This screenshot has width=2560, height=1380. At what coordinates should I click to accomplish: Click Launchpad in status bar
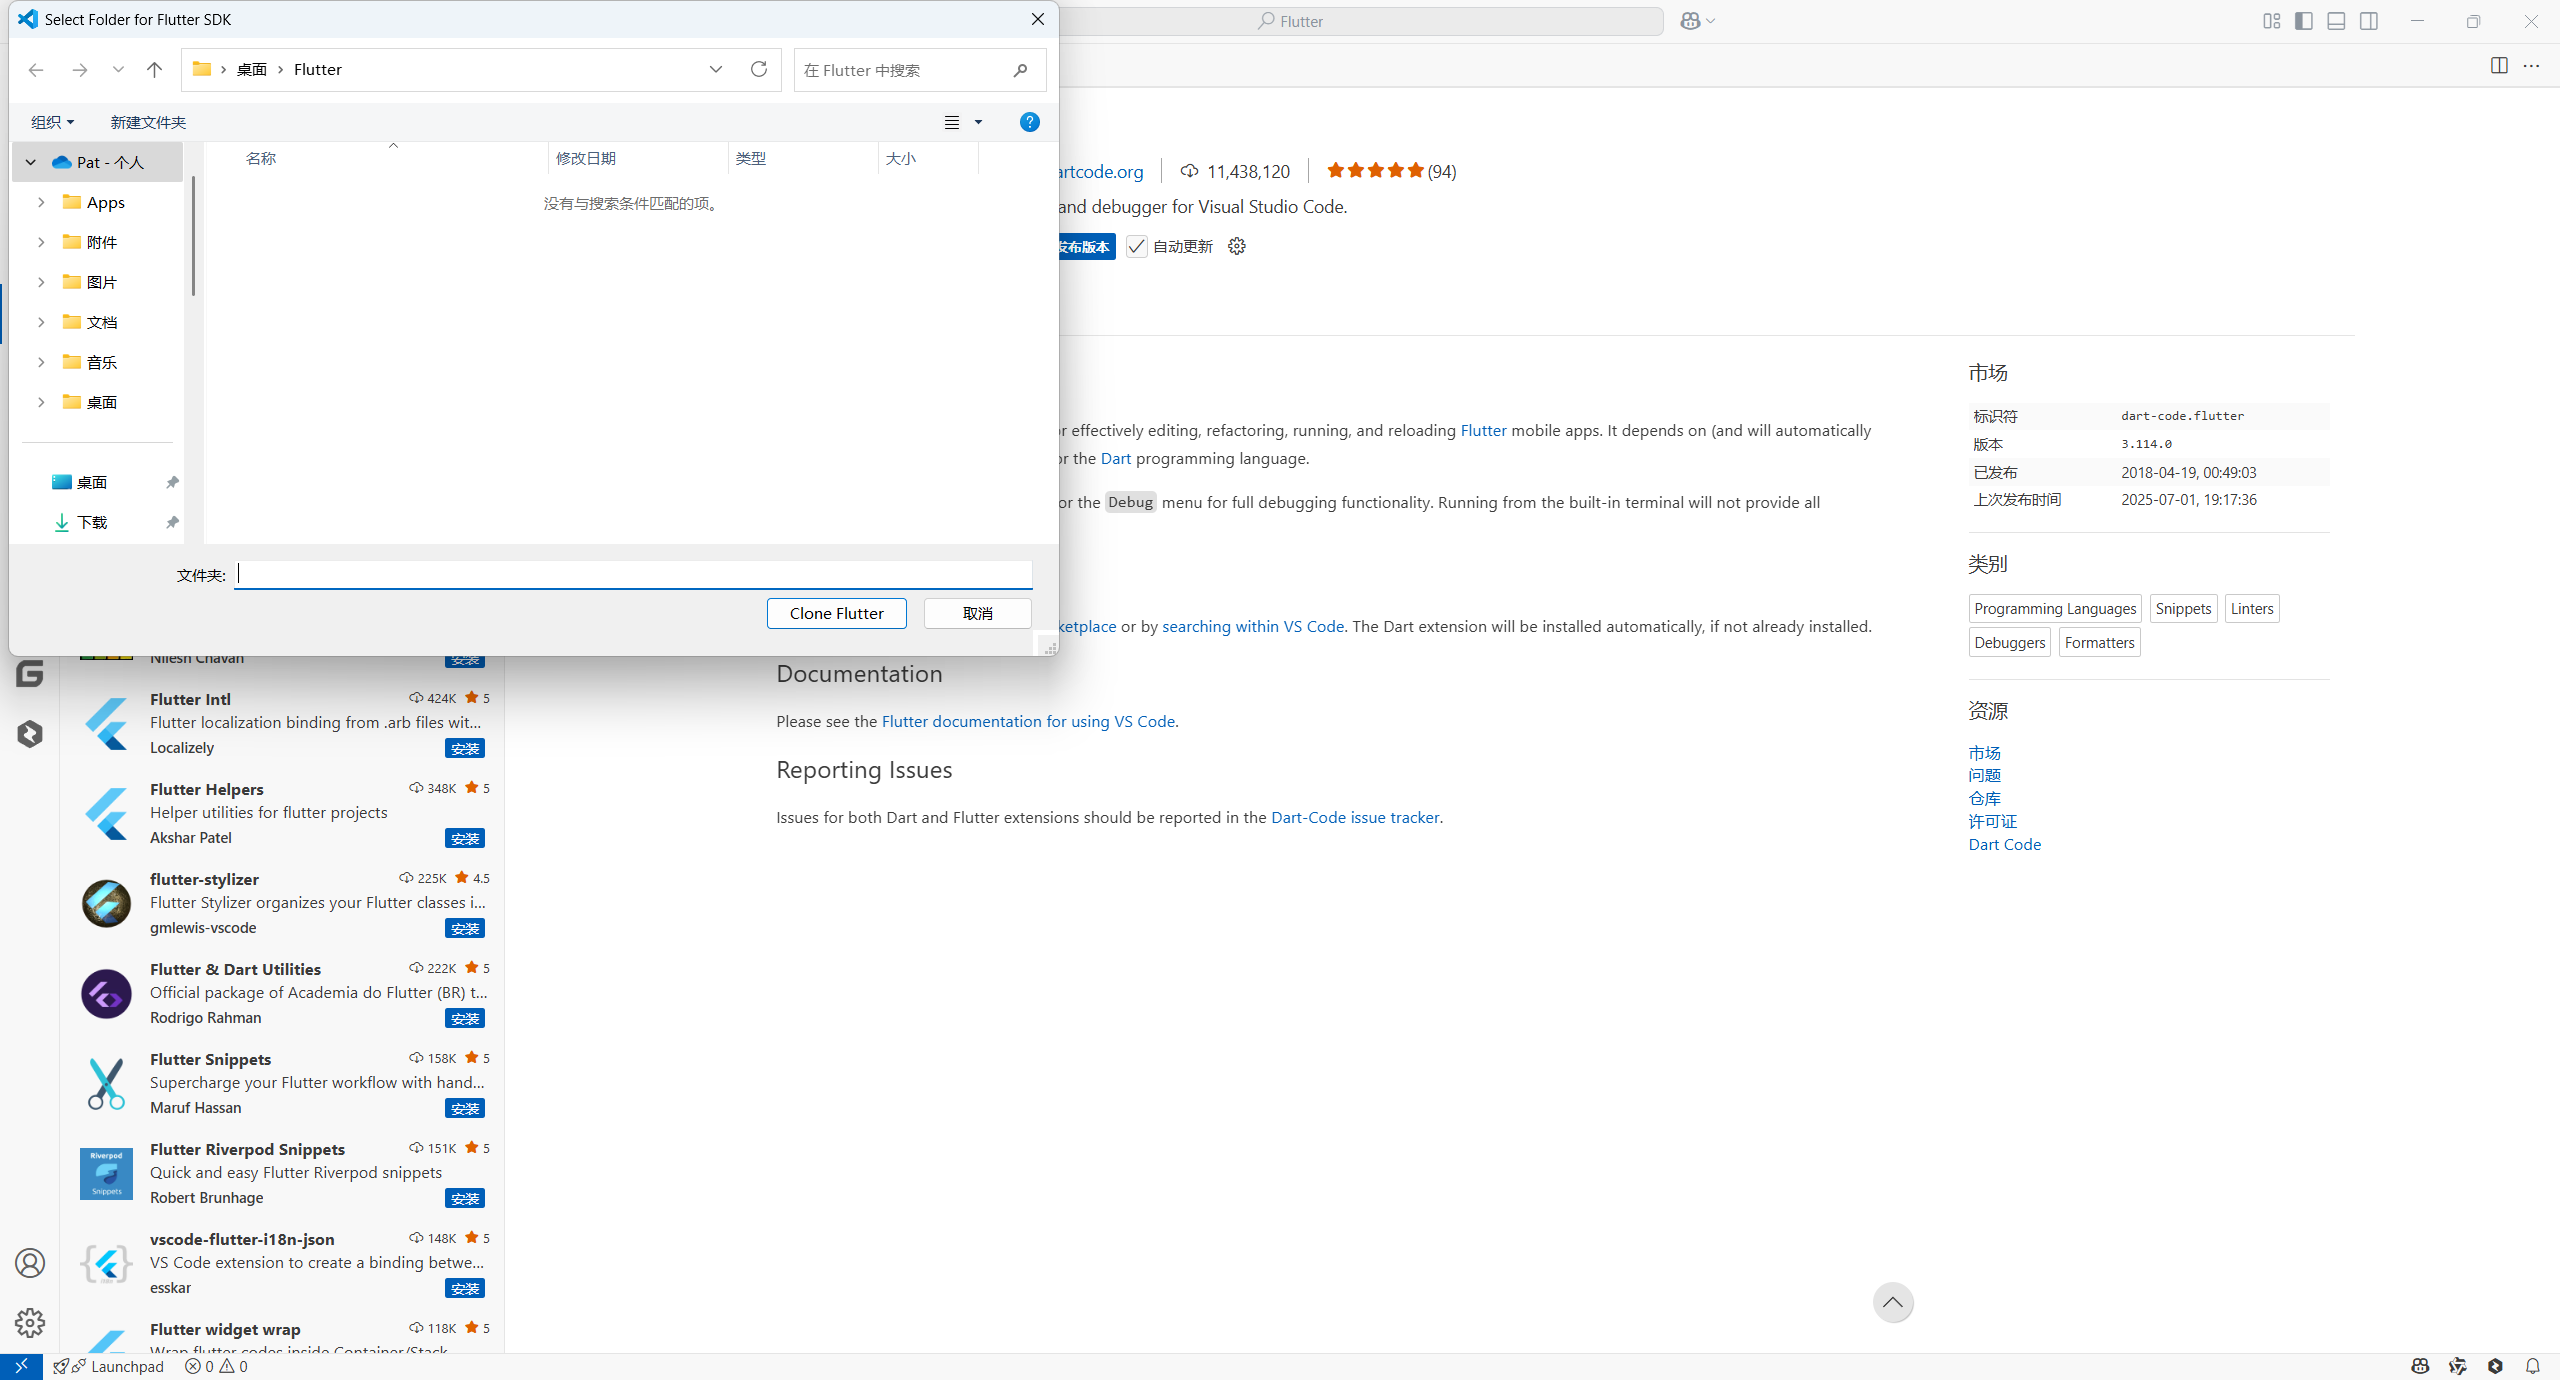click(109, 1366)
